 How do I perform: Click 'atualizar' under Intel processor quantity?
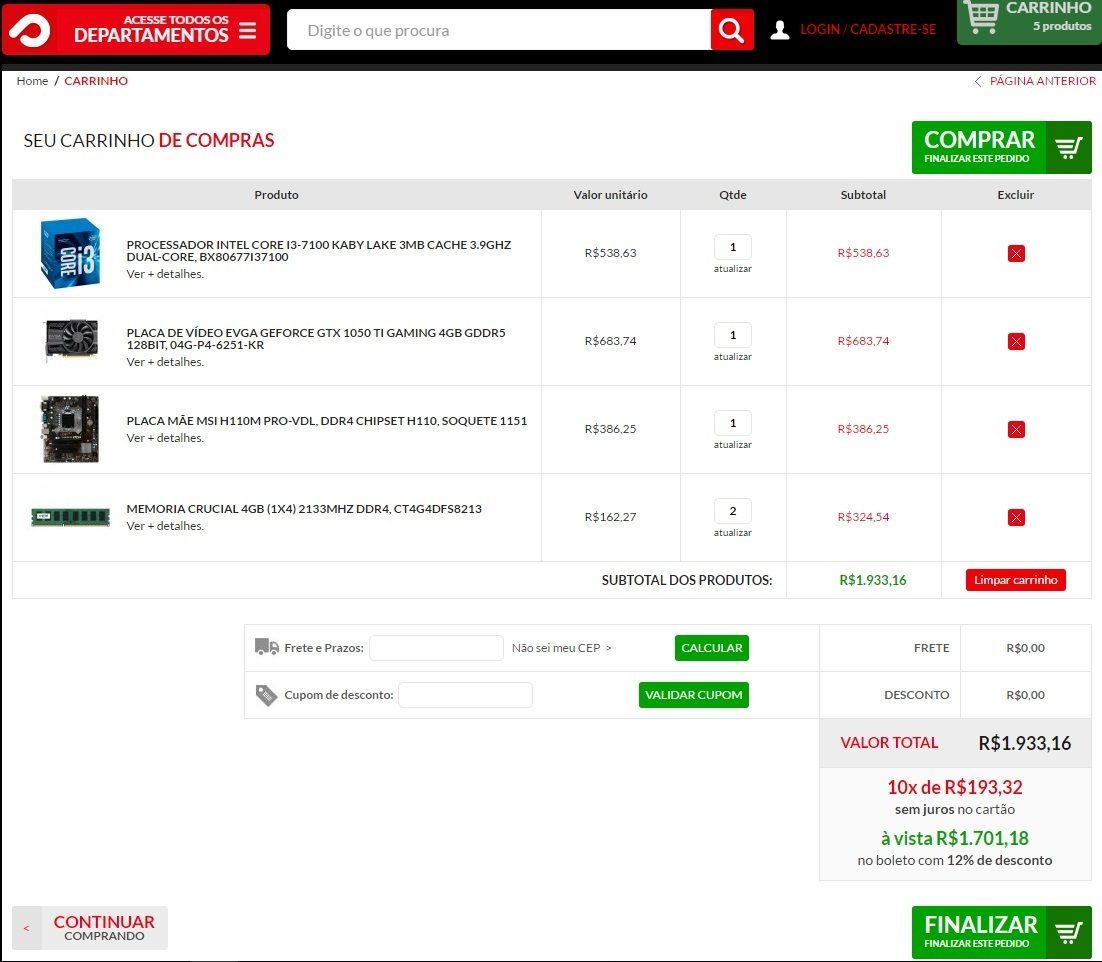(732, 269)
